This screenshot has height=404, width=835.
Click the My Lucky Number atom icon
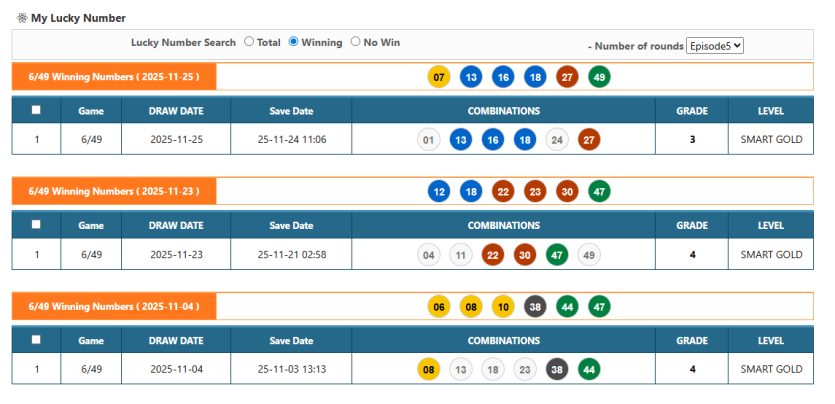click(x=22, y=18)
